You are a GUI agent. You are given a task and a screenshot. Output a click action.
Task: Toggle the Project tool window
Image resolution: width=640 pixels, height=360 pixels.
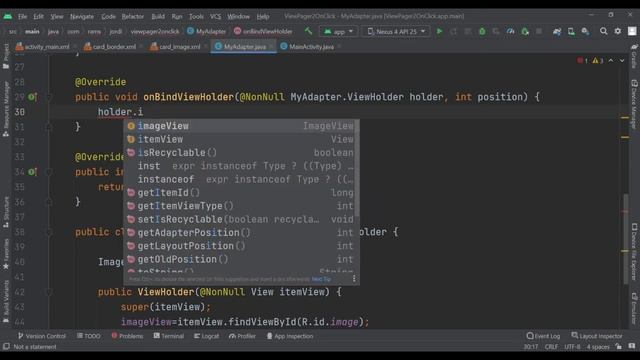[6, 56]
